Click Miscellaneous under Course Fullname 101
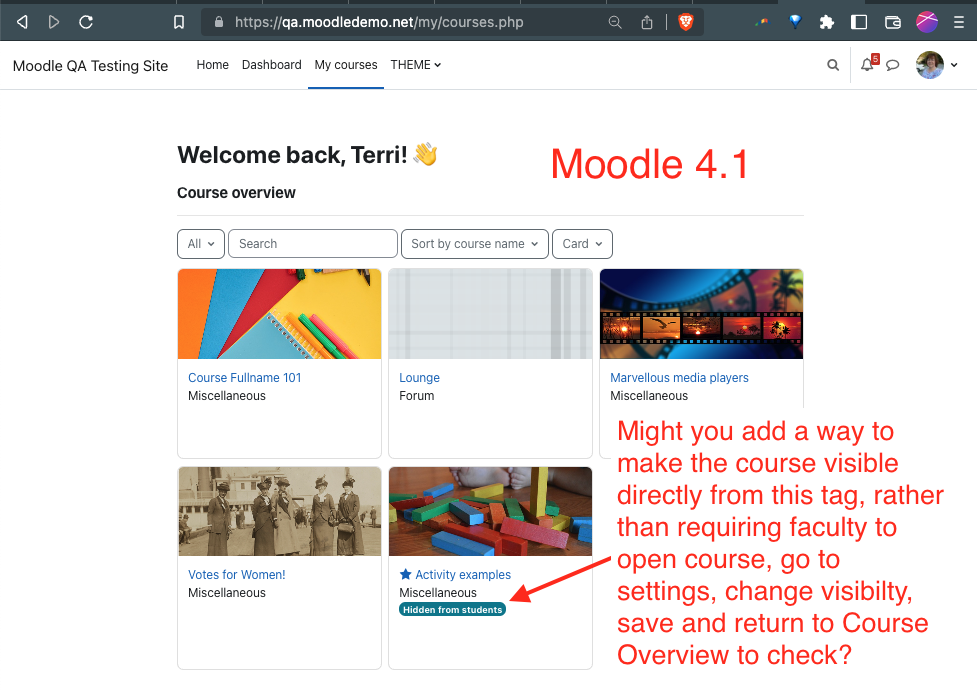This screenshot has height=690, width=977. (227, 396)
